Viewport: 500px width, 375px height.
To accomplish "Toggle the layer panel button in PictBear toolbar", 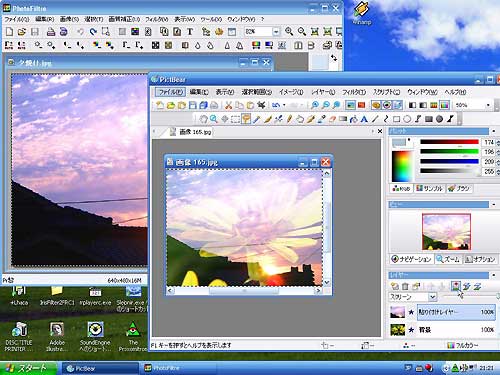I will (x=398, y=105).
